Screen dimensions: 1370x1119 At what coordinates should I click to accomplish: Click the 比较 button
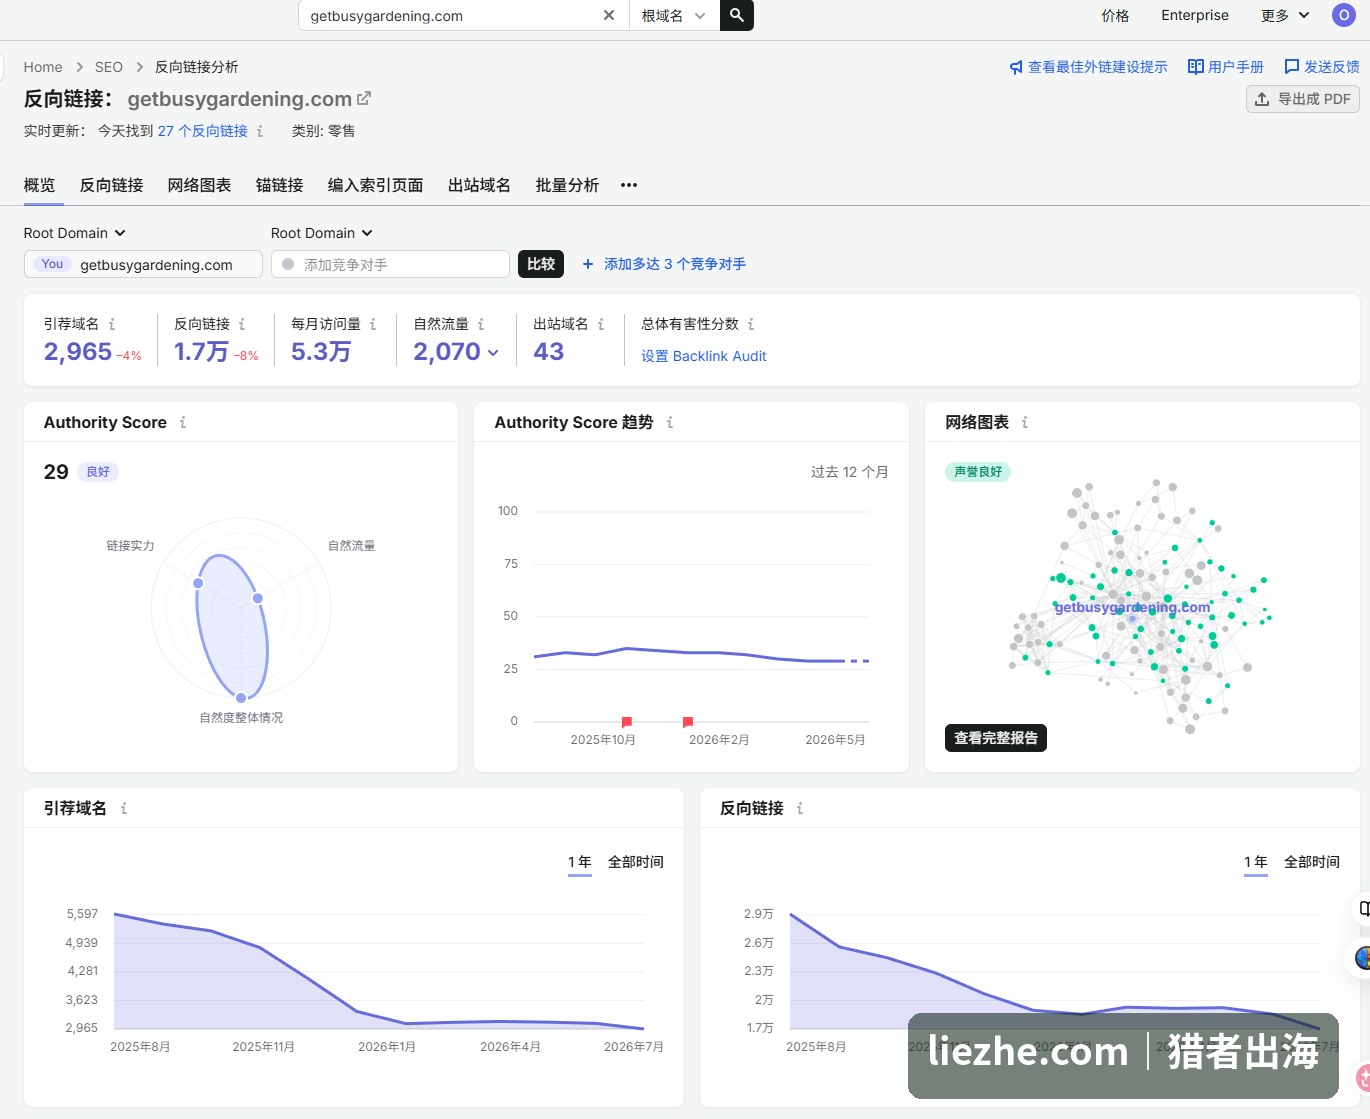coord(541,264)
